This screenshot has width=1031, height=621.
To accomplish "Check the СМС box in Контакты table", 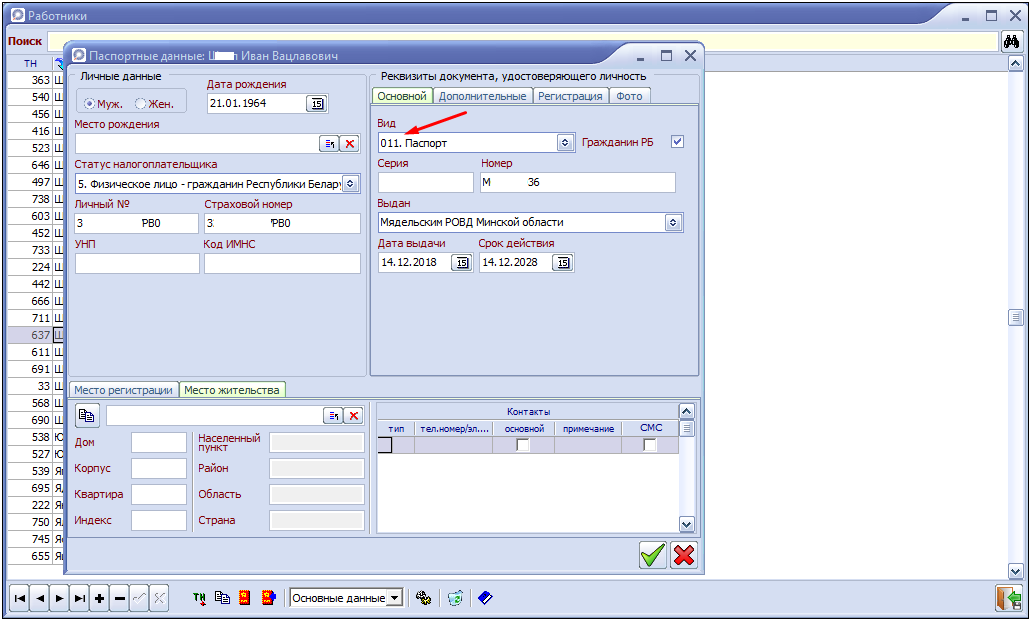I will coord(650,445).
